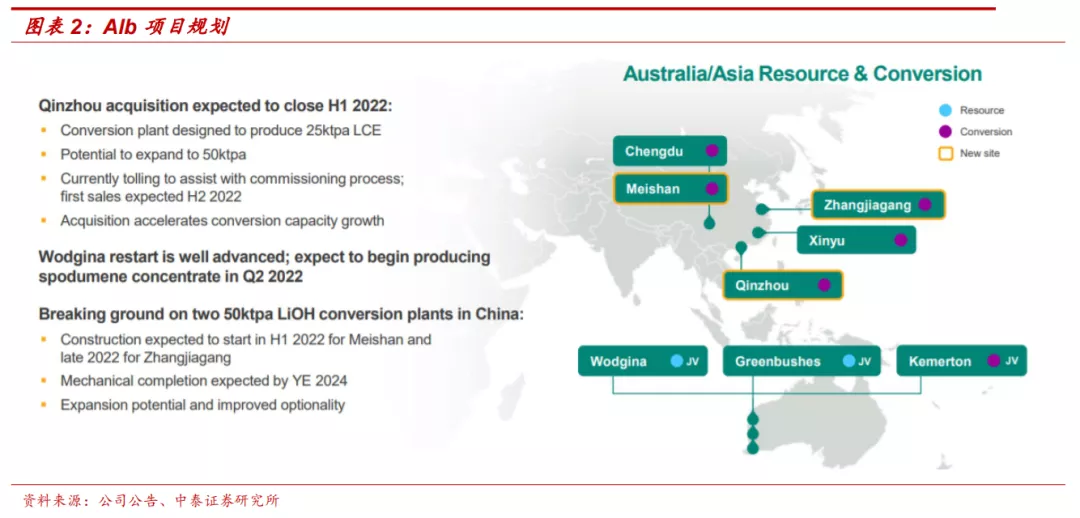This screenshot has height=518, width=1080.
Task: Click the Wodgina JV label
Action: point(642,361)
